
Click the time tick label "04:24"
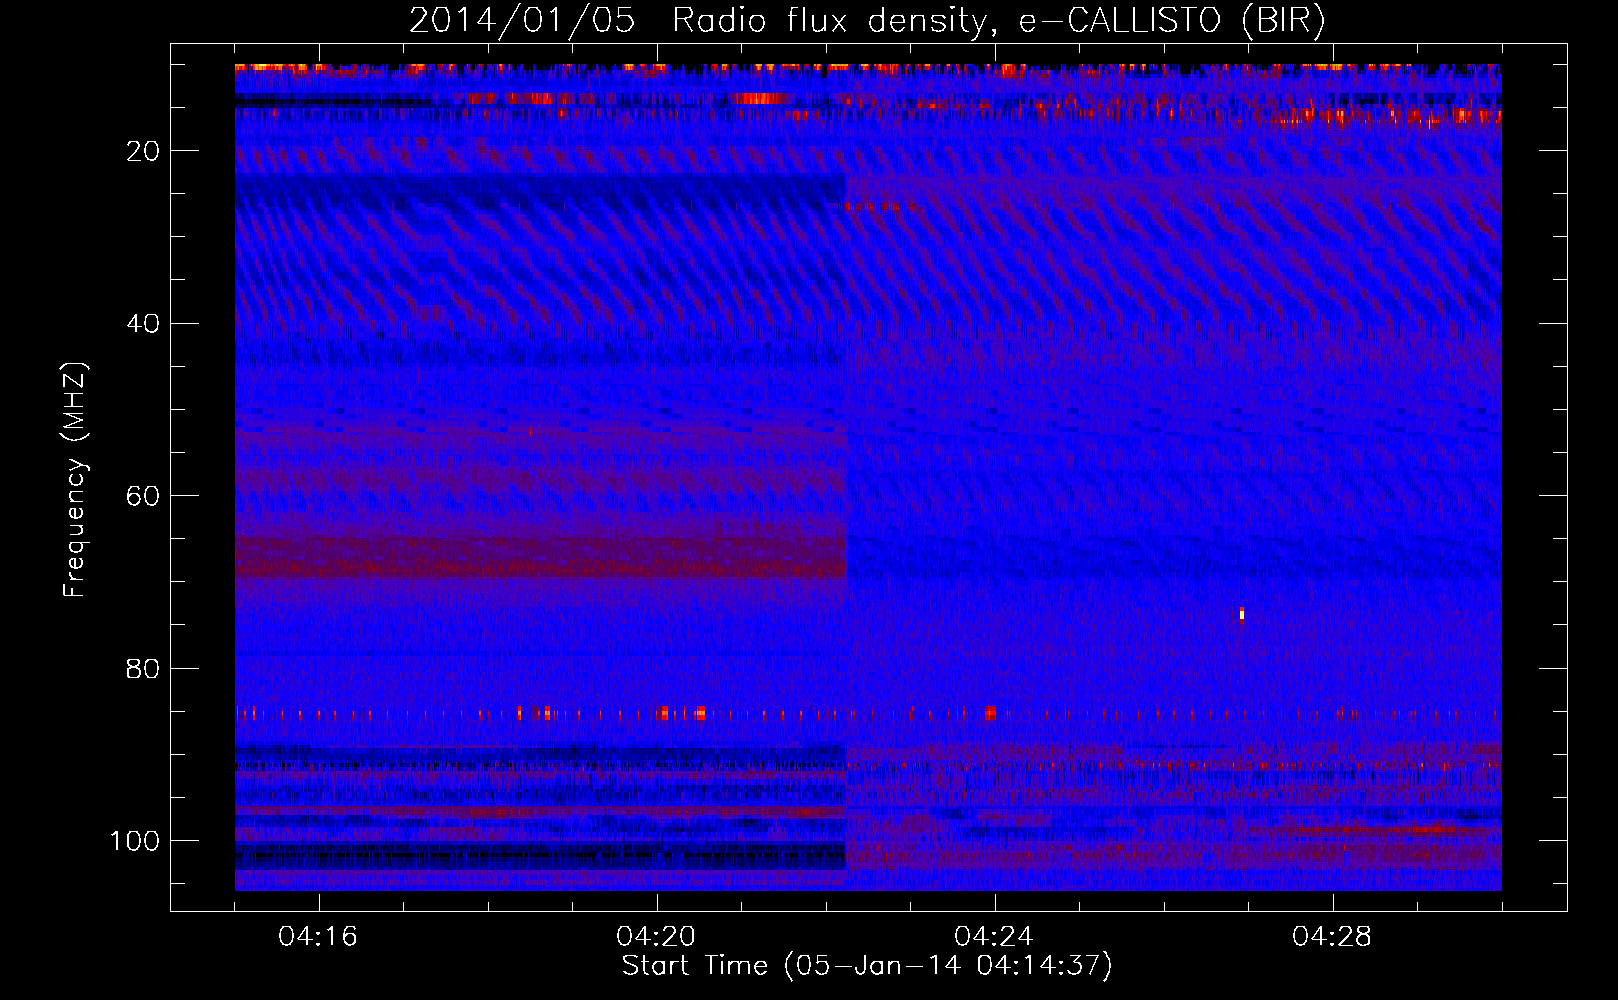(x=994, y=937)
